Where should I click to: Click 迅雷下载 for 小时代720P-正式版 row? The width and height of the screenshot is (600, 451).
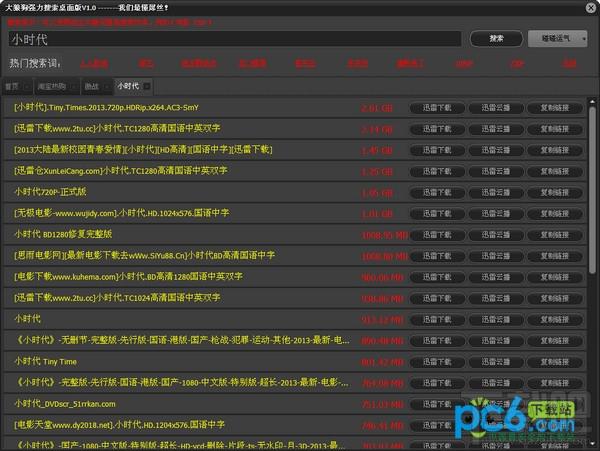437,193
